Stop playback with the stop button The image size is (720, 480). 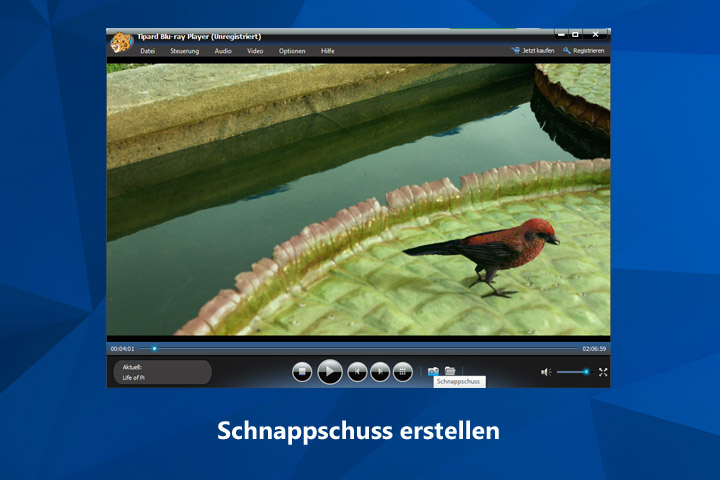pos(302,372)
